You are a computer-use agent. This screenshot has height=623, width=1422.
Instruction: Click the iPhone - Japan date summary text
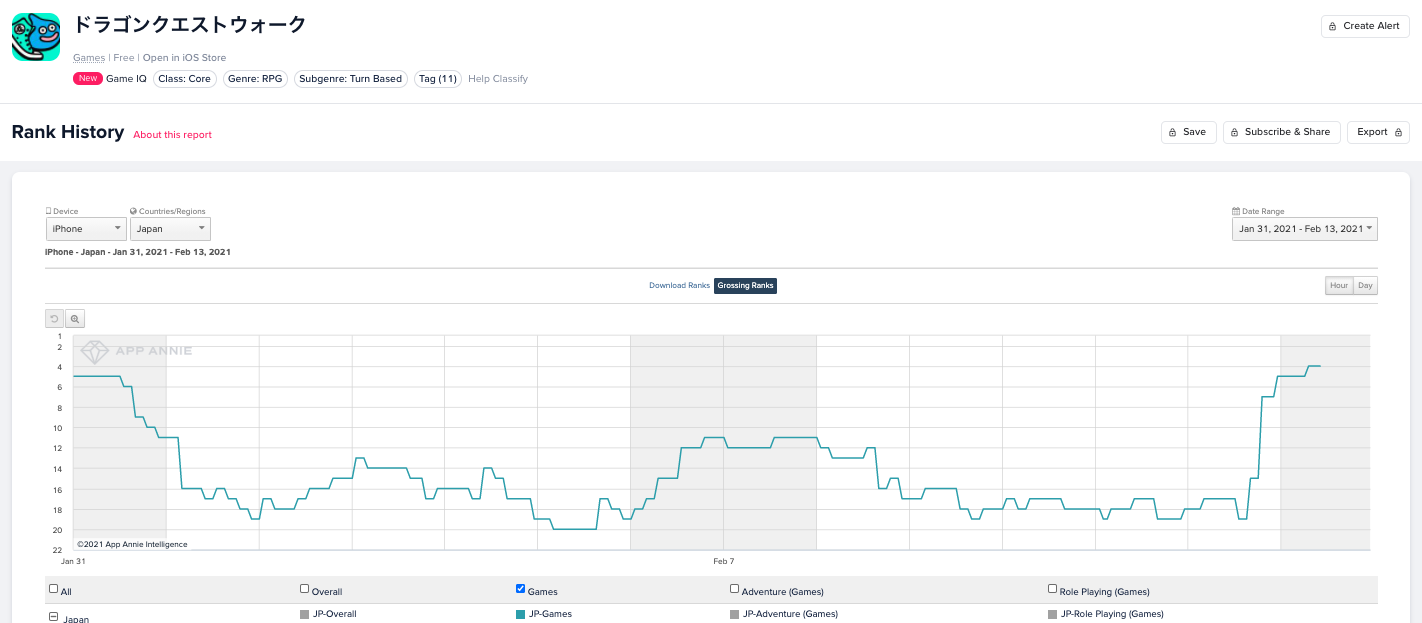point(138,252)
